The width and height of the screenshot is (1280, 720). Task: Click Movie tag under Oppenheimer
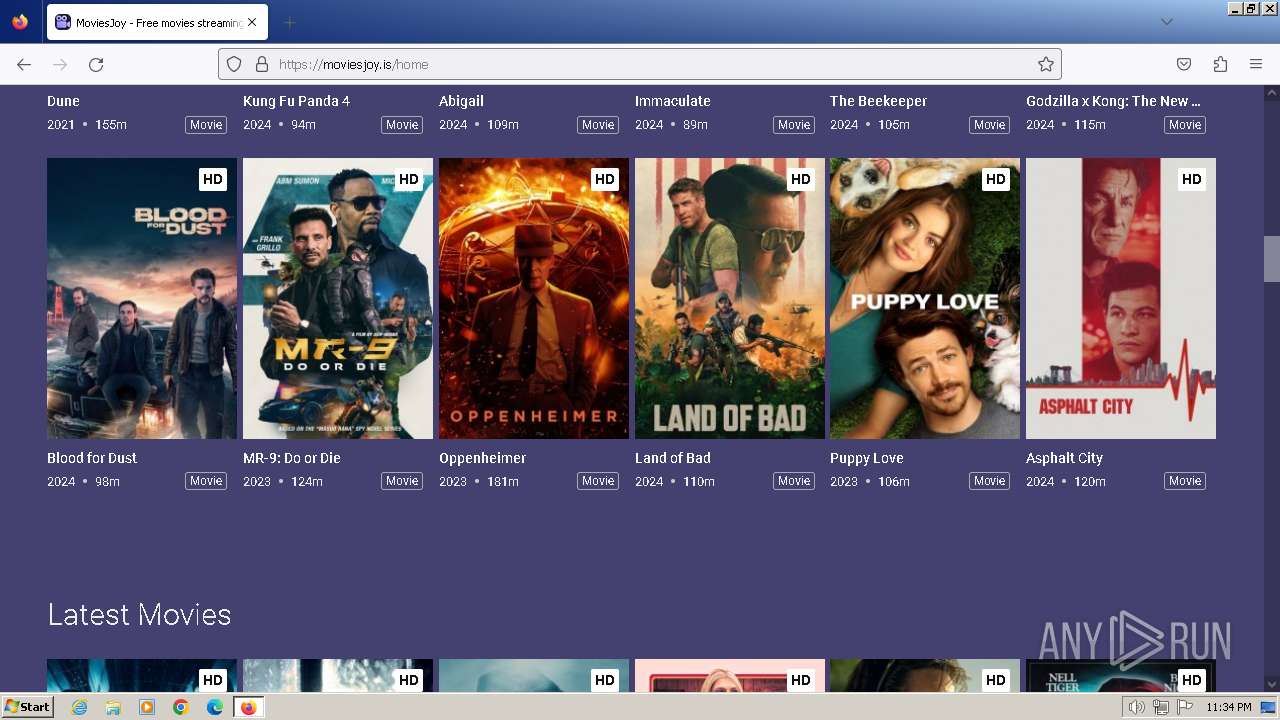pyautogui.click(x=598, y=481)
